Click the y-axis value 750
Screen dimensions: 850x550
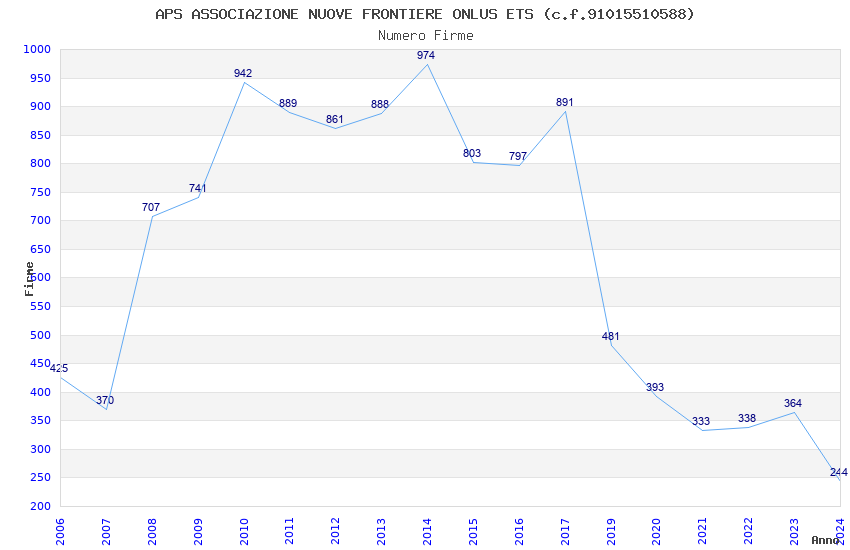[x=40, y=192]
